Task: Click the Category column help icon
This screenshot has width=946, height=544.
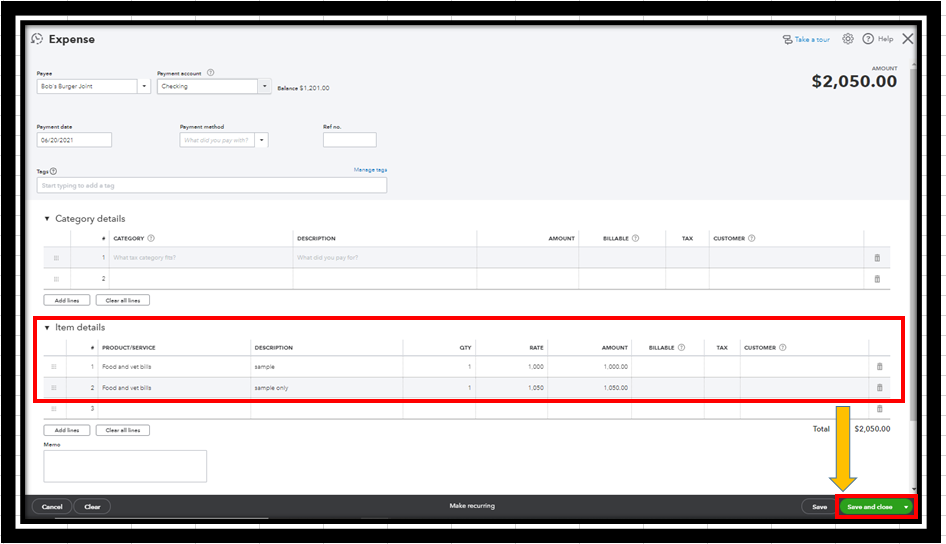Action: point(151,238)
